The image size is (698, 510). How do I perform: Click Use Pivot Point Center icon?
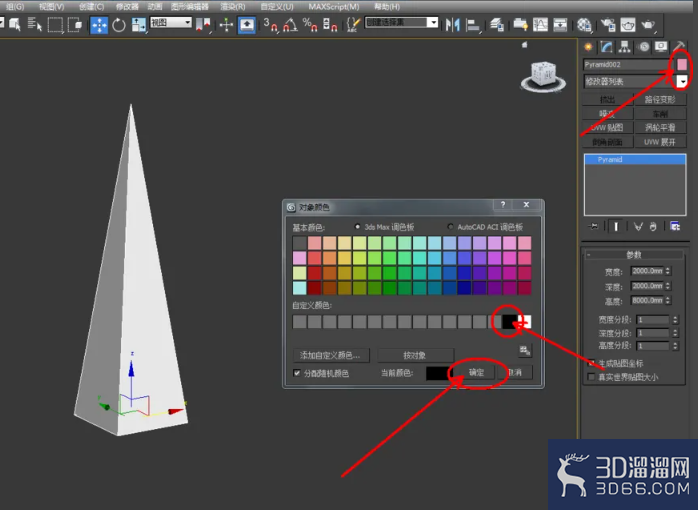[x=203, y=24]
